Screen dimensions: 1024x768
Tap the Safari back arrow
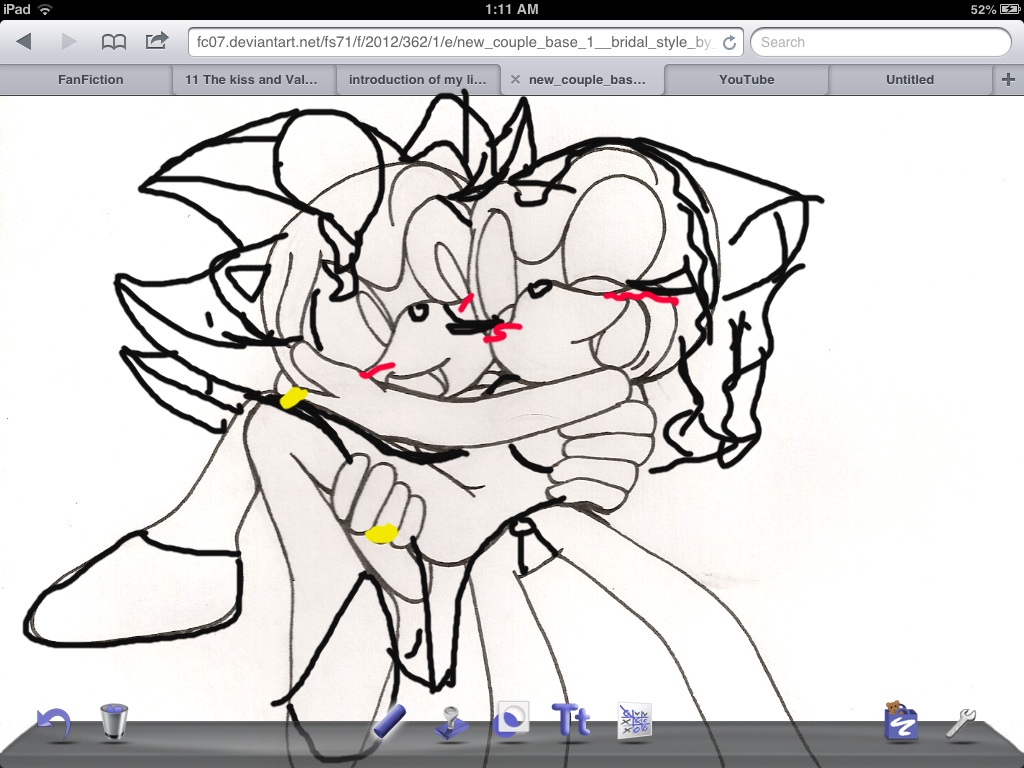click(24, 42)
